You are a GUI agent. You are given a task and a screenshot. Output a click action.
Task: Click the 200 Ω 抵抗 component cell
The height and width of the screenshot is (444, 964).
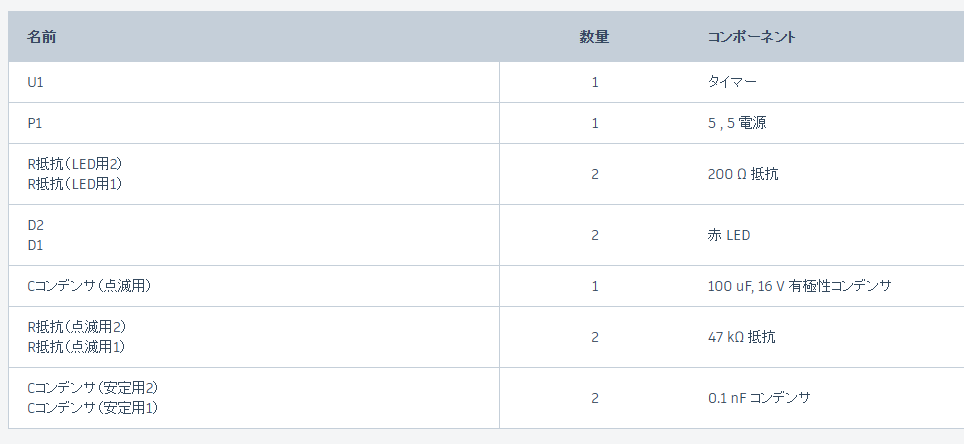743,174
